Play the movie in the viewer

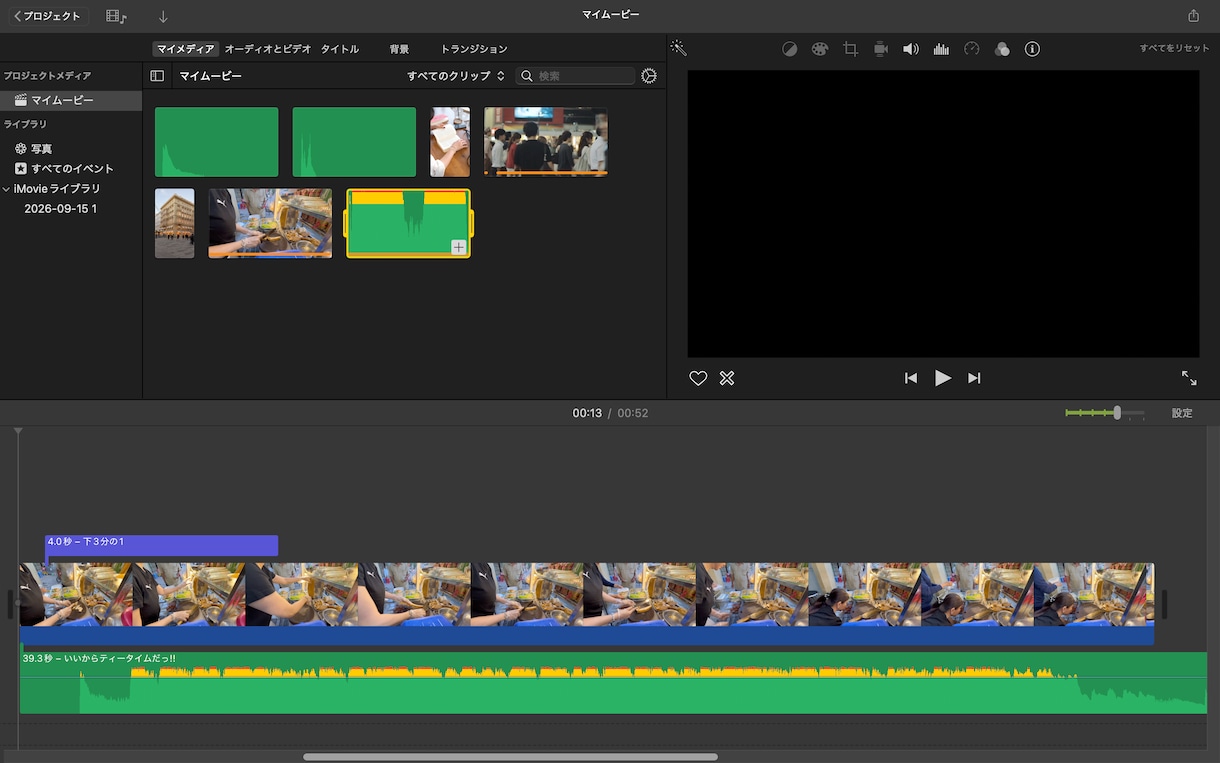(x=943, y=378)
